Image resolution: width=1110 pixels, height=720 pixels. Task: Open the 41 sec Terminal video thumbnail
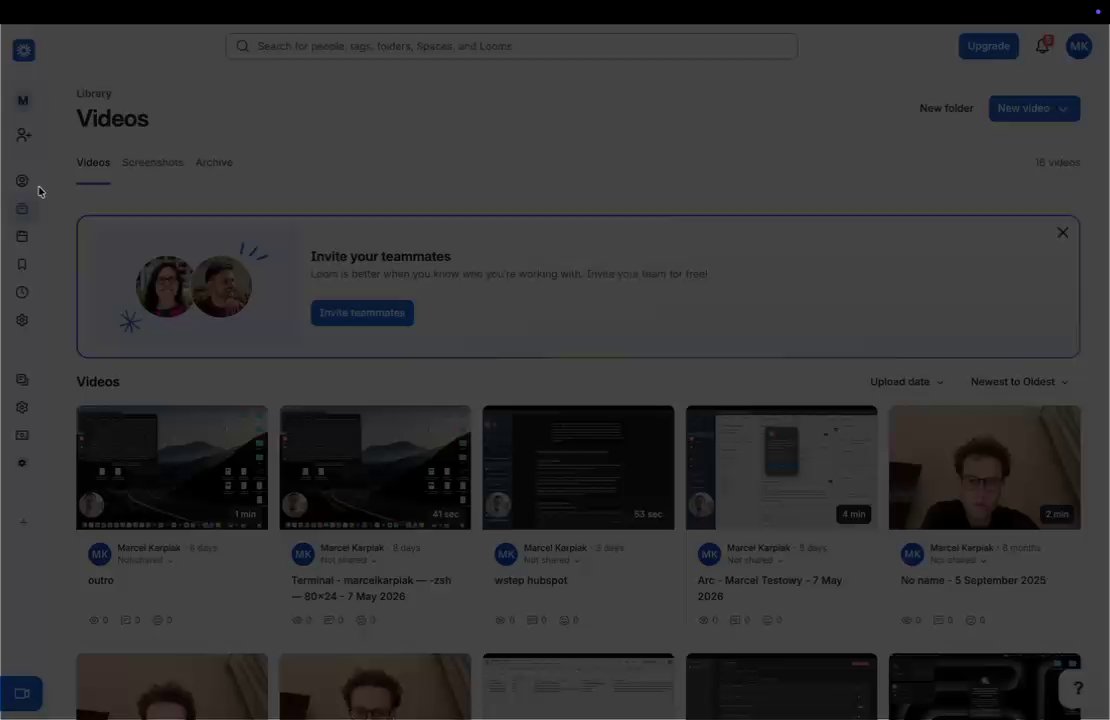(x=375, y=467)
